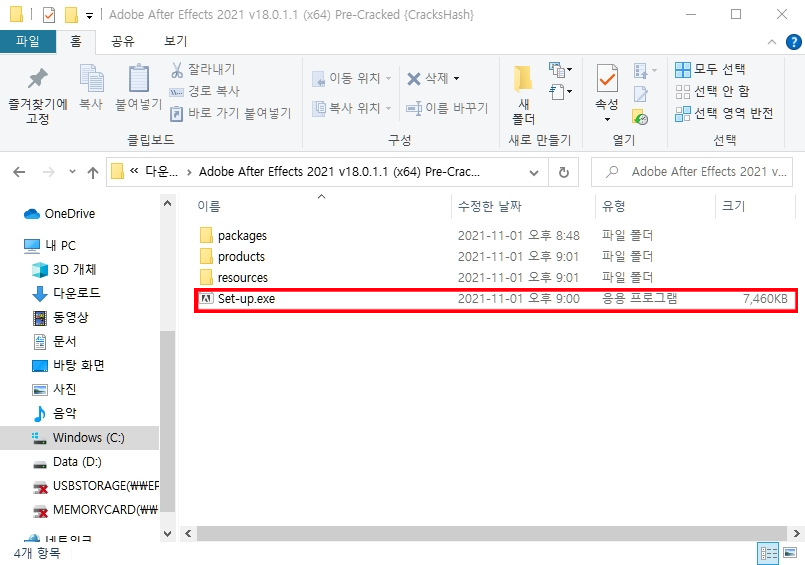Click the search box
The height and width of the screenshot is (565, 805).
pyautogui.click(x=692, y=172)
